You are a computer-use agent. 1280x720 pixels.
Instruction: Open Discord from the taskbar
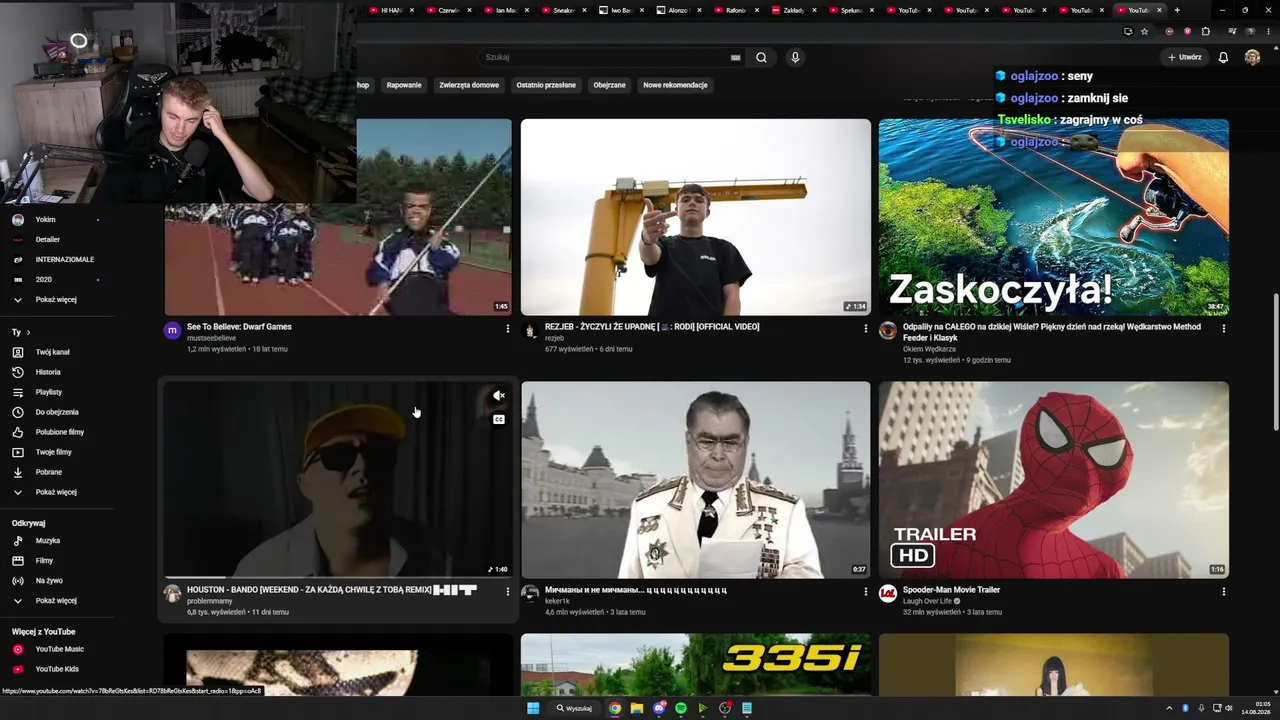pos(659,708)
